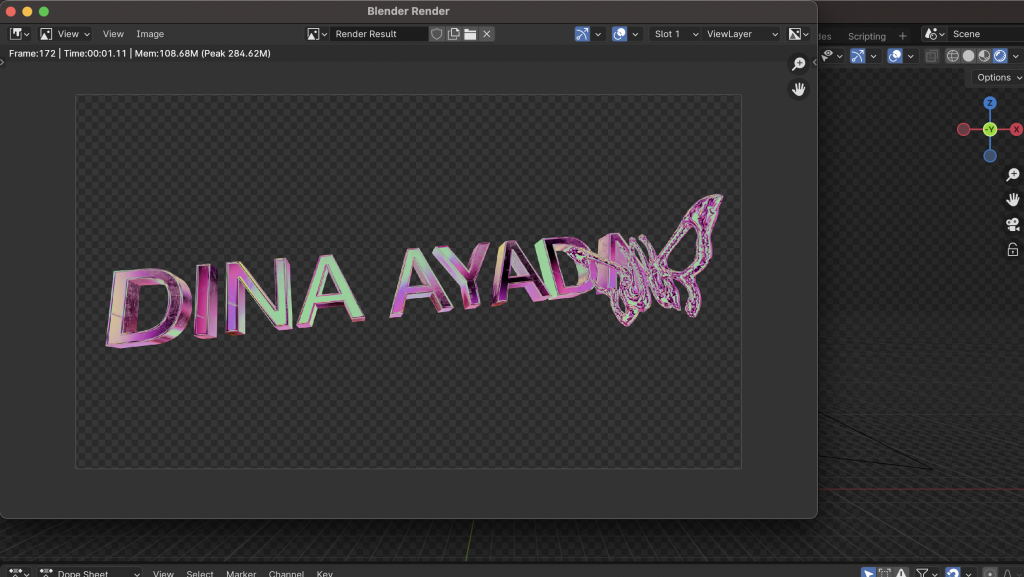Switch viewport to solid shading mode

click(x=968, y=56)
